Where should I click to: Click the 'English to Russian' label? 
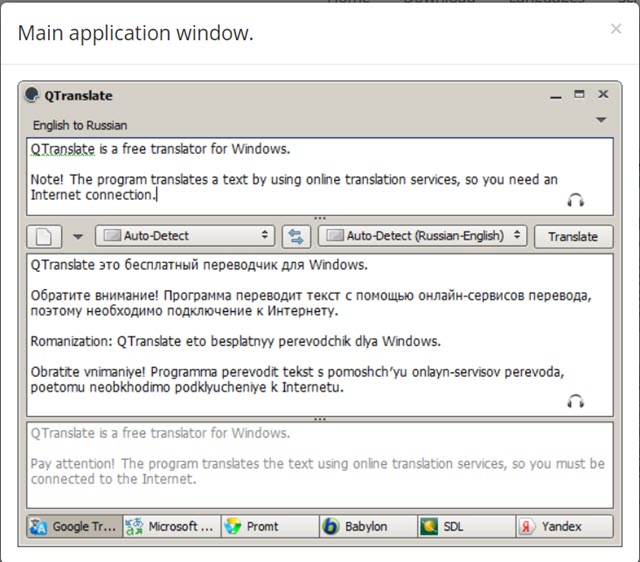point(80,125)
